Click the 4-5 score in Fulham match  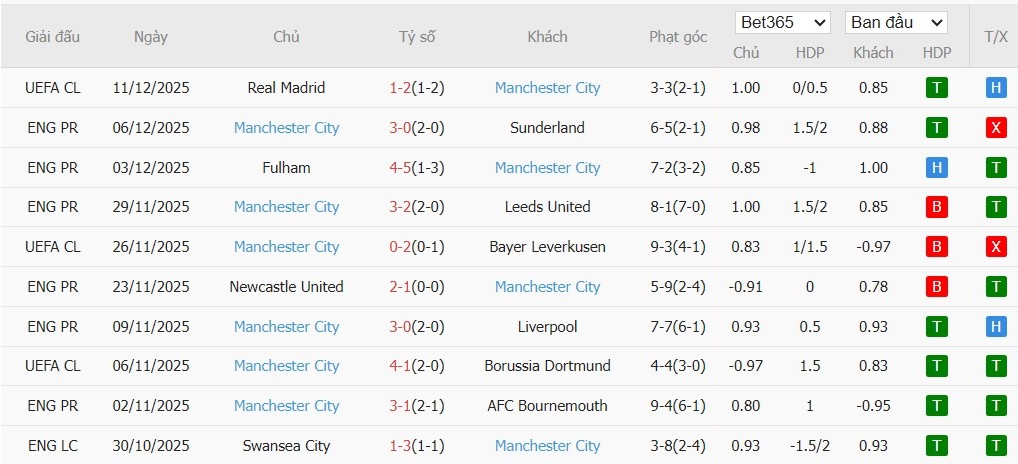(x=399, y=168)
